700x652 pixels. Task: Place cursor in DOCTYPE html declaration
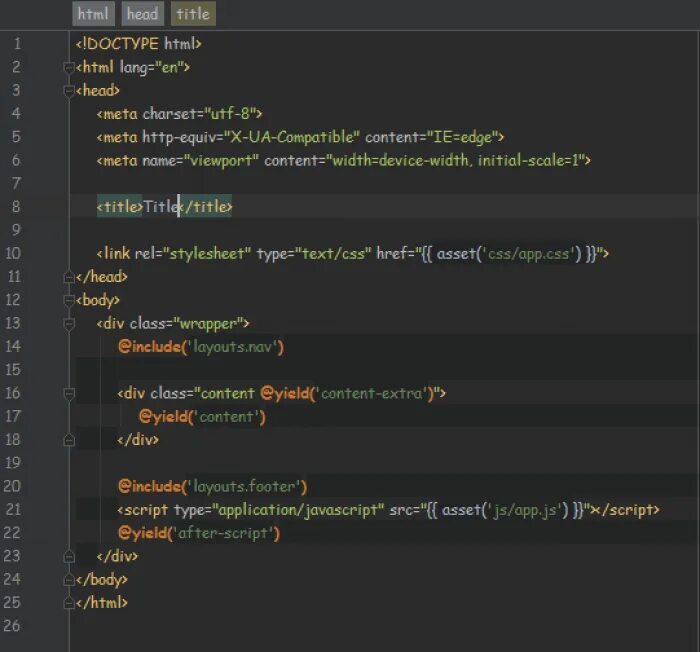click(x=138, y=44)
